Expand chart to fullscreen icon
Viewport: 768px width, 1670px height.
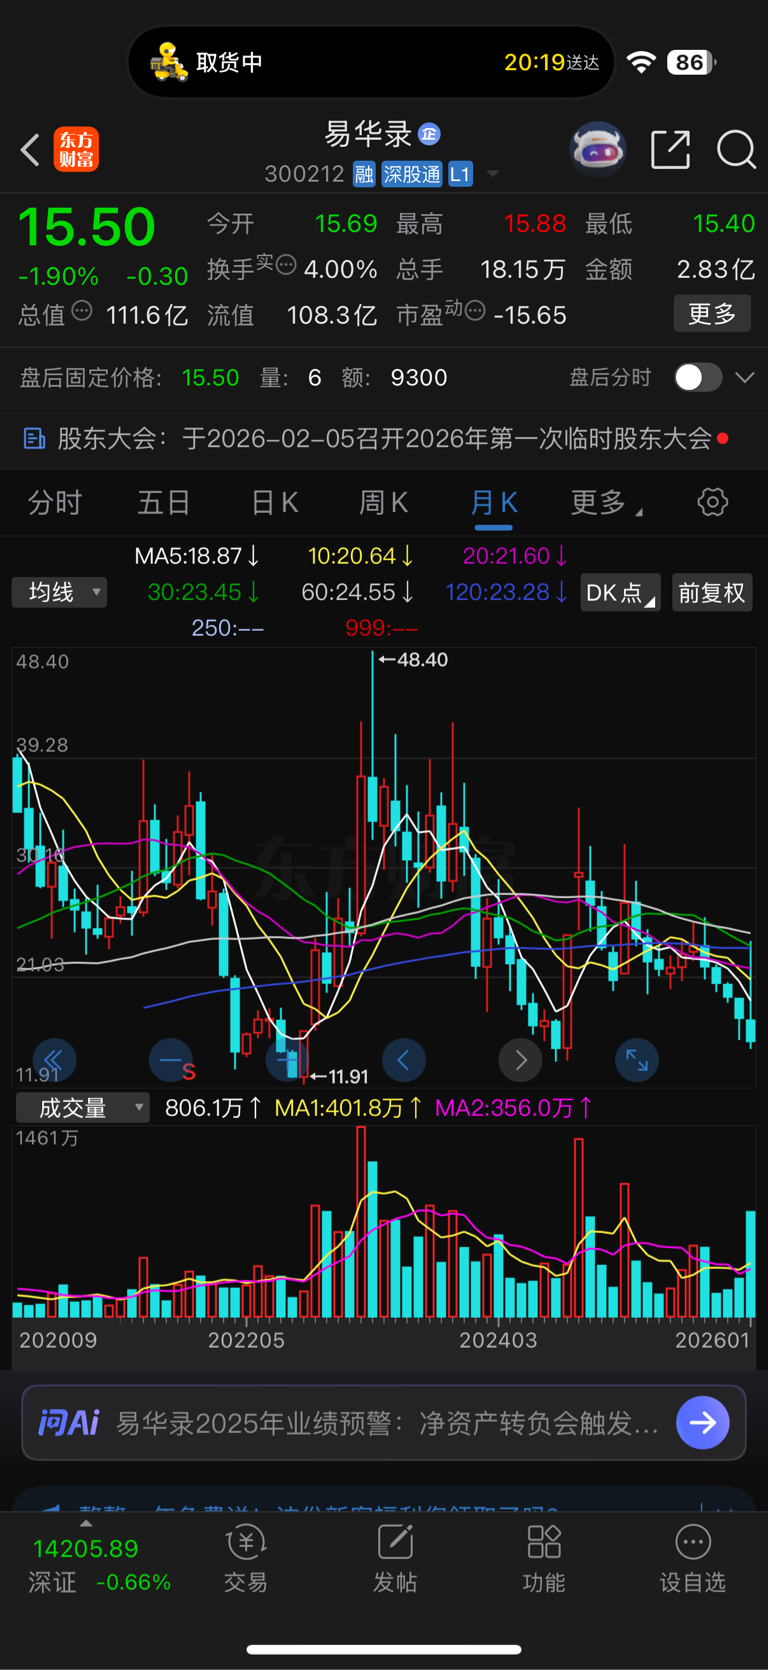tap(637, 1060)
